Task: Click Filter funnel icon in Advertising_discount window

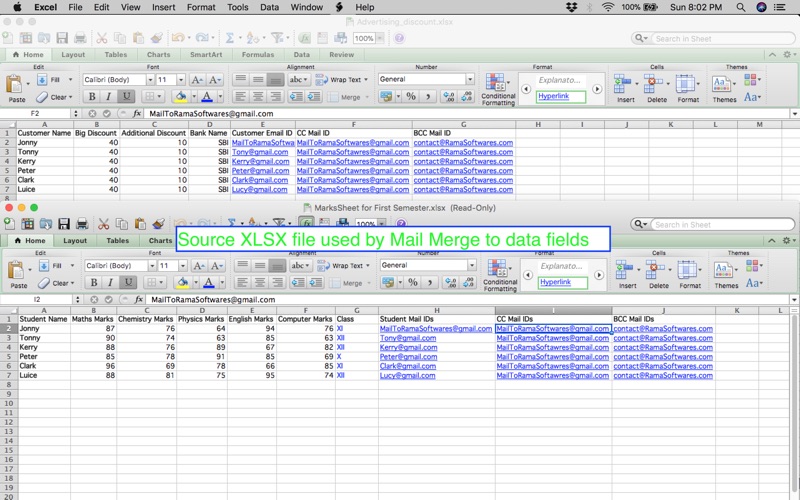Action: pyautogui.click(x=277, y=38)
